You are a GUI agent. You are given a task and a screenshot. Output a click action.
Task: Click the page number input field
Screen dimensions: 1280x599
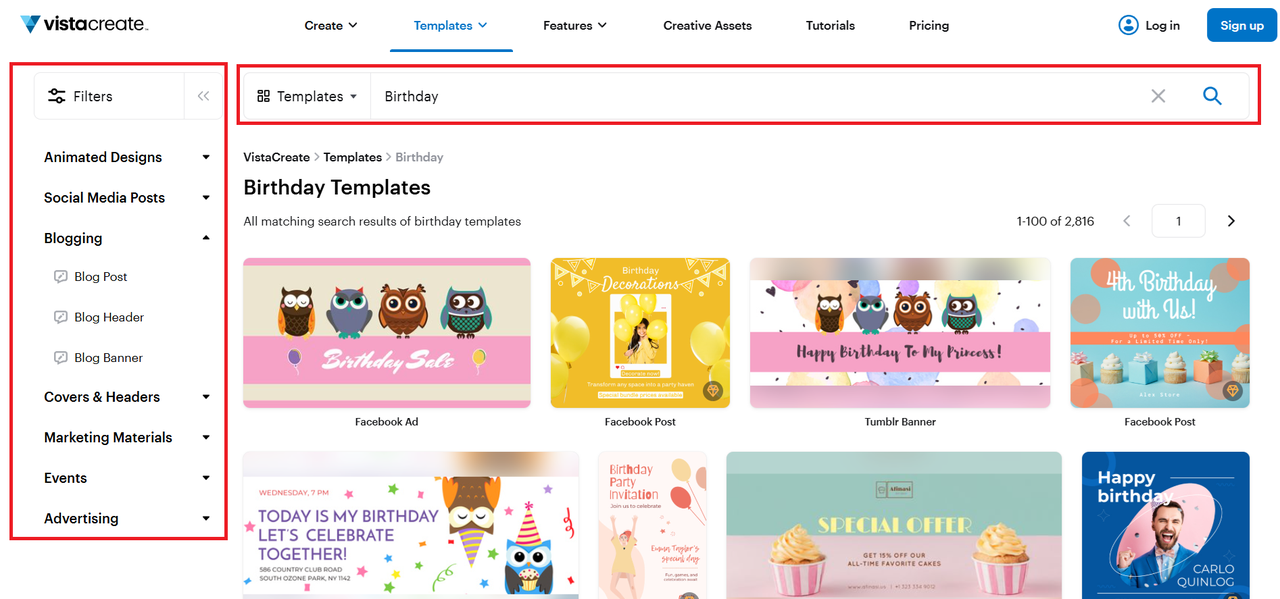coord(1178,221)
